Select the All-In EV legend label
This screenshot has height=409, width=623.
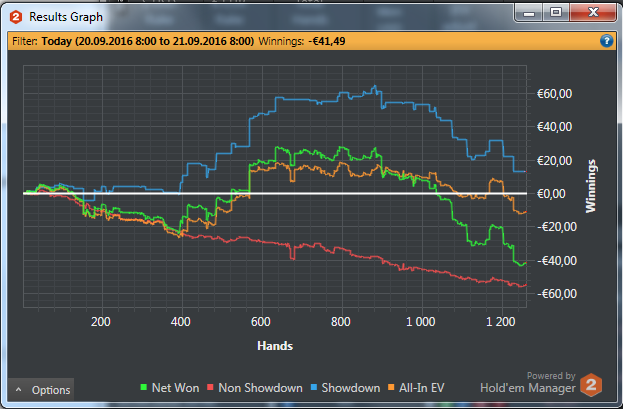tap(422, 388)
